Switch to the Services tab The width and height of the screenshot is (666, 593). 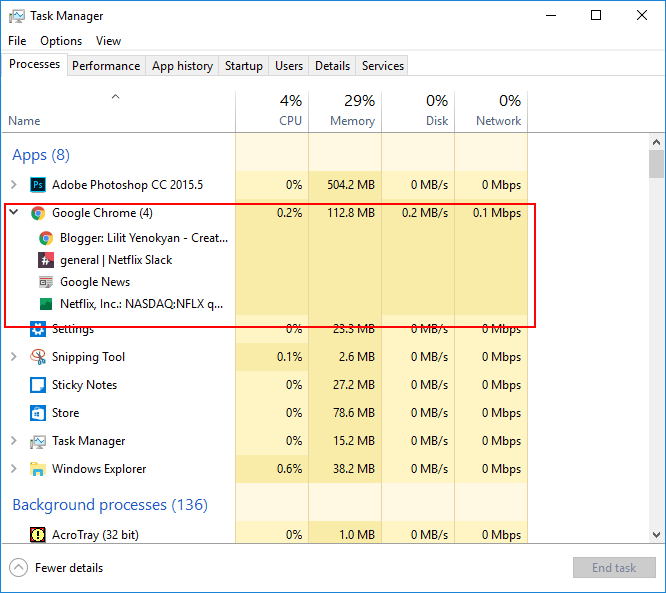click(382, 66)
